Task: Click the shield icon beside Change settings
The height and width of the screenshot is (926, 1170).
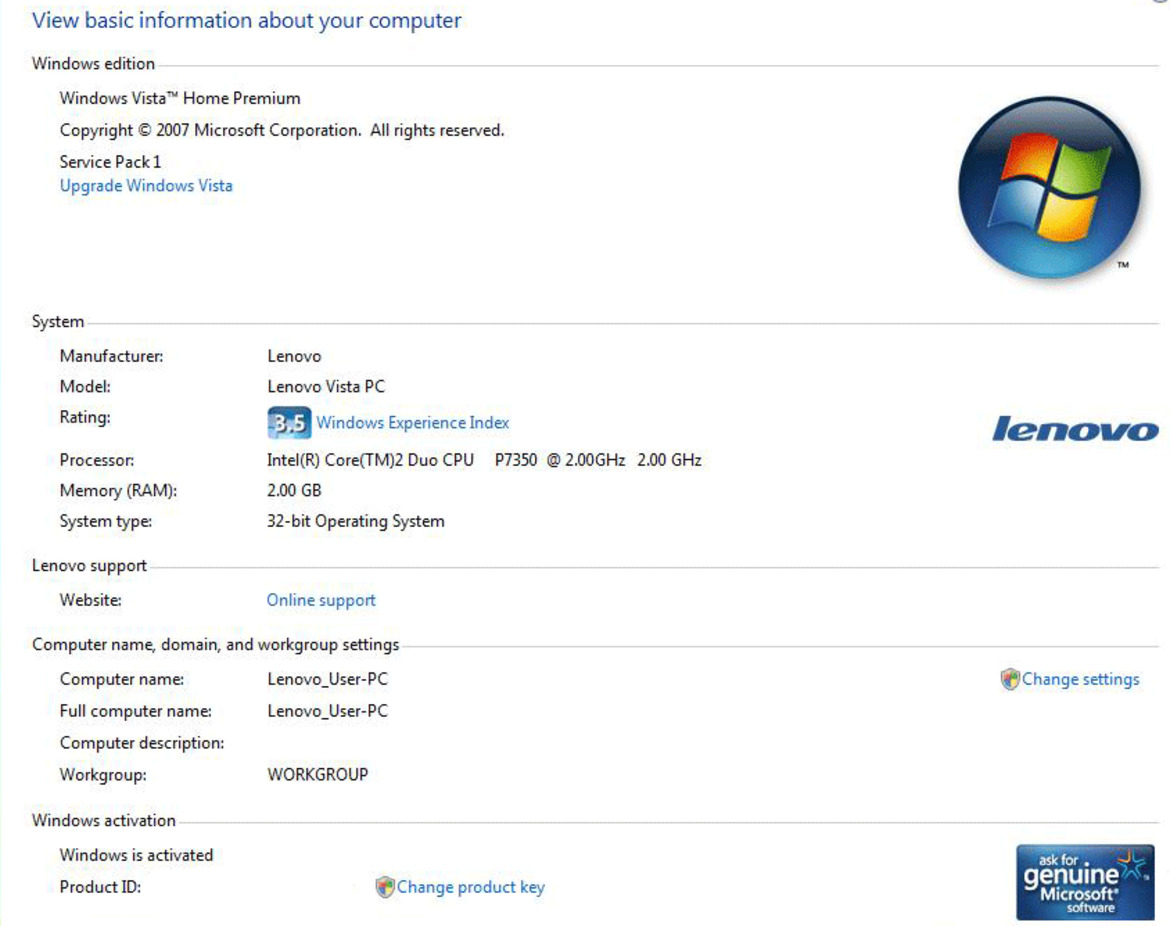Action: tap(1010, 679)
